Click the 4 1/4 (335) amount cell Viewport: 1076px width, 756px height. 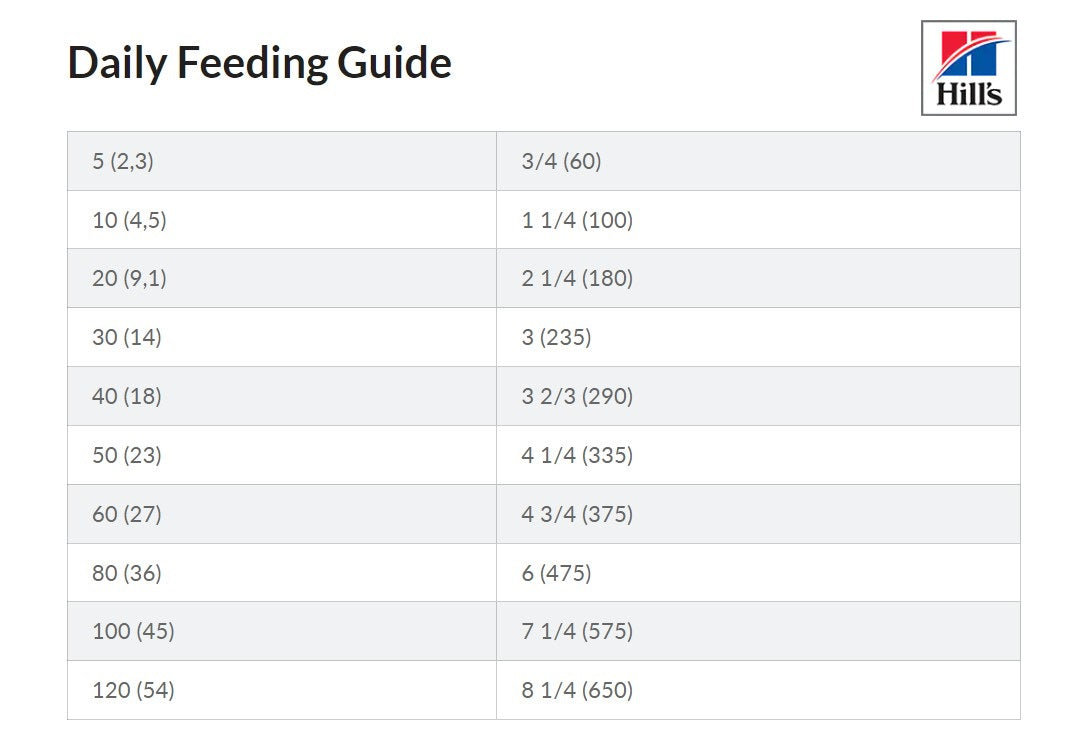pos(577,456)
